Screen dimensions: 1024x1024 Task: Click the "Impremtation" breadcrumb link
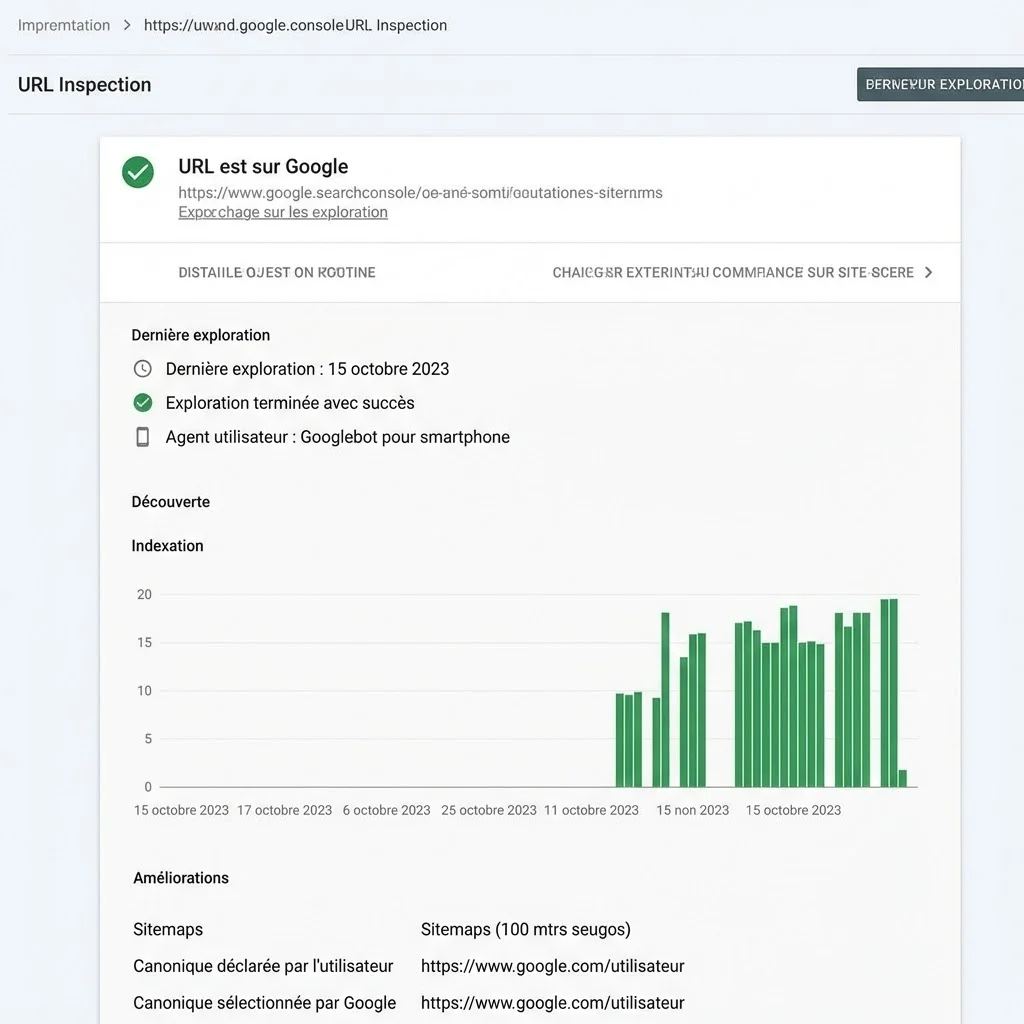pyautogui.click(x=63, y=24)
